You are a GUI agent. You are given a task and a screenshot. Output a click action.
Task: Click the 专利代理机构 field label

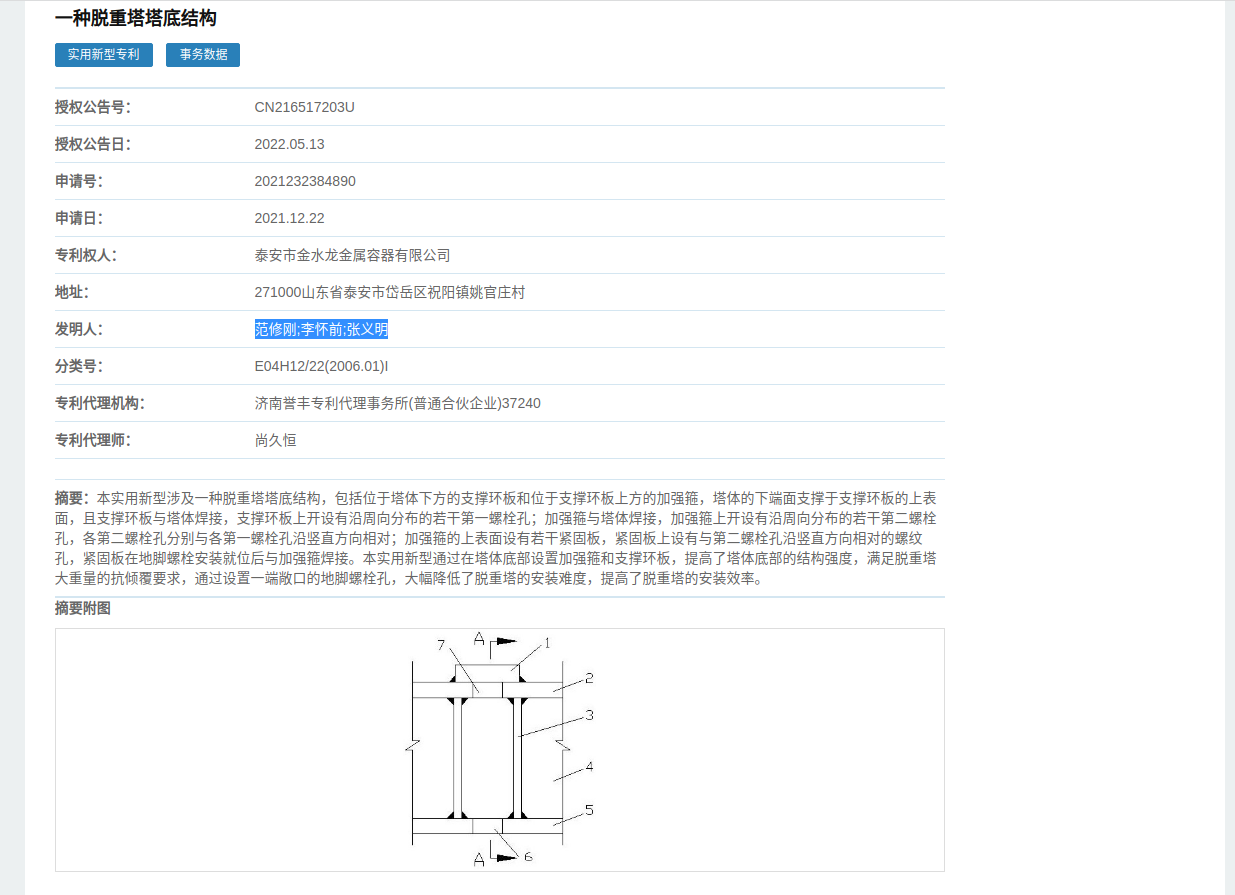click(x=100, y=403)
